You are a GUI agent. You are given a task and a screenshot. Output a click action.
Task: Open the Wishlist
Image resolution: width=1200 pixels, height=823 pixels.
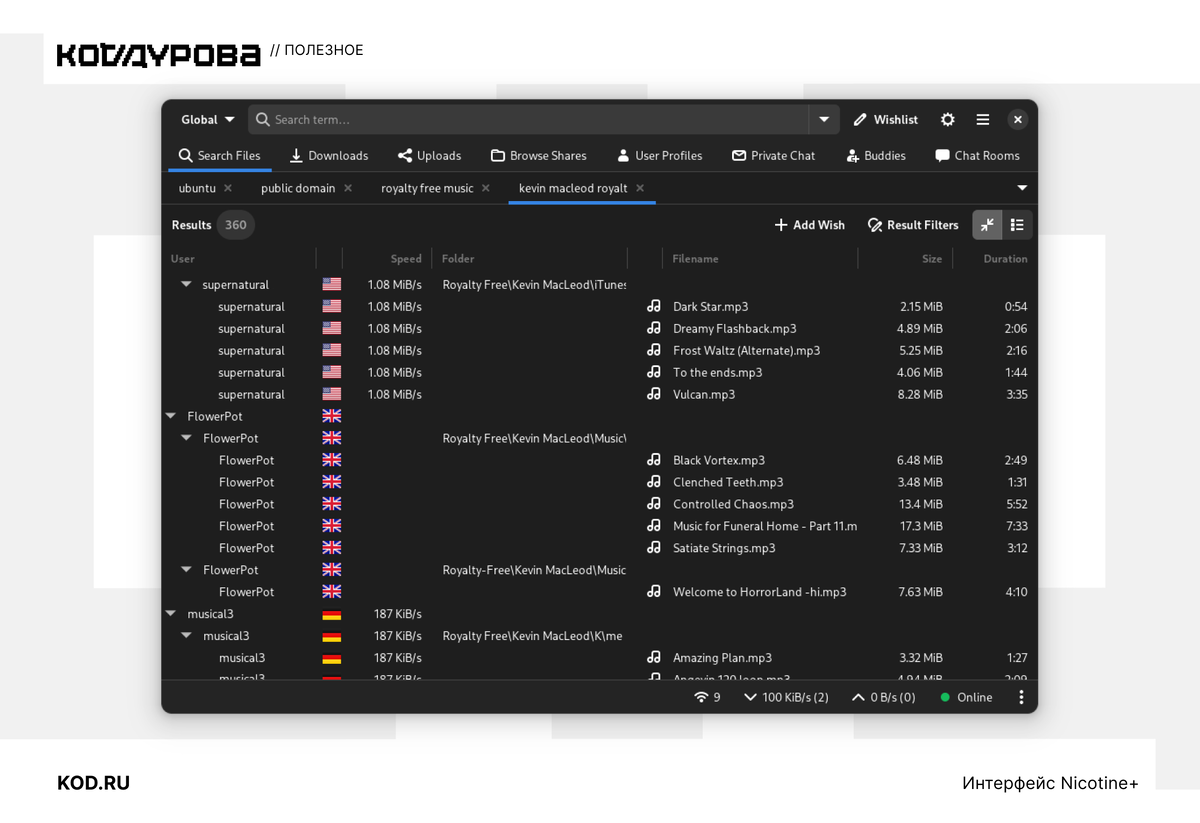(885, 120)
